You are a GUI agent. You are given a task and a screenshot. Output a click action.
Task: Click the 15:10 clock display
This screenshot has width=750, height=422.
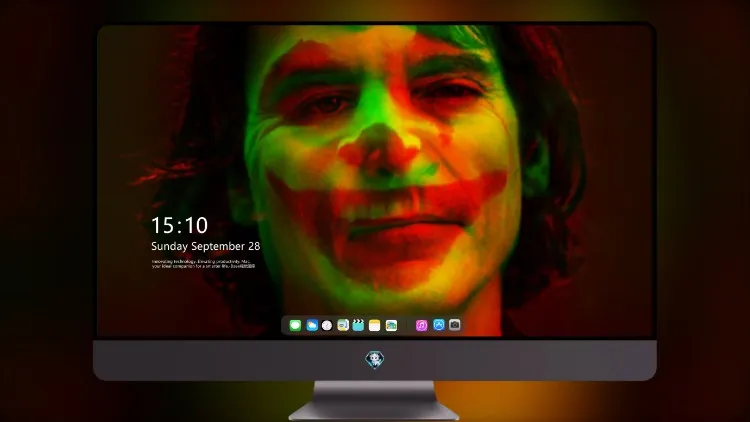coord(179,225)
